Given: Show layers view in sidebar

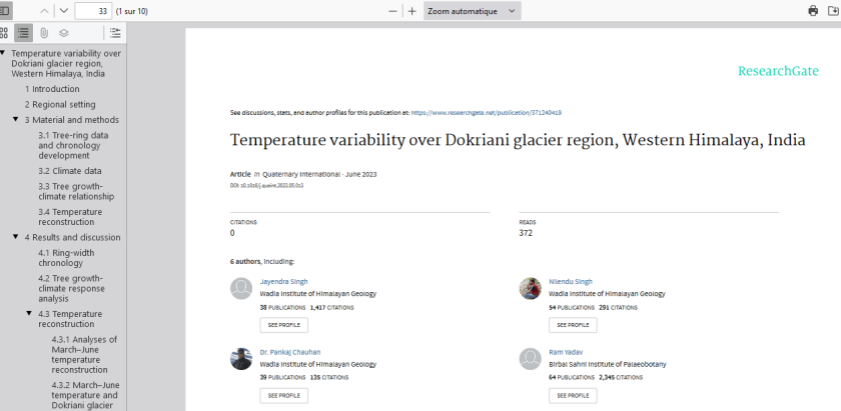Looking at the screenshot, I should point(63,32).
